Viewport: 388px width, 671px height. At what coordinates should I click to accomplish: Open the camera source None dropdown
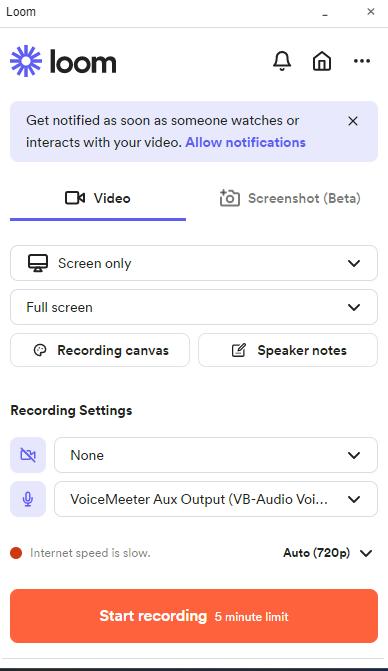tap(216, 455)
